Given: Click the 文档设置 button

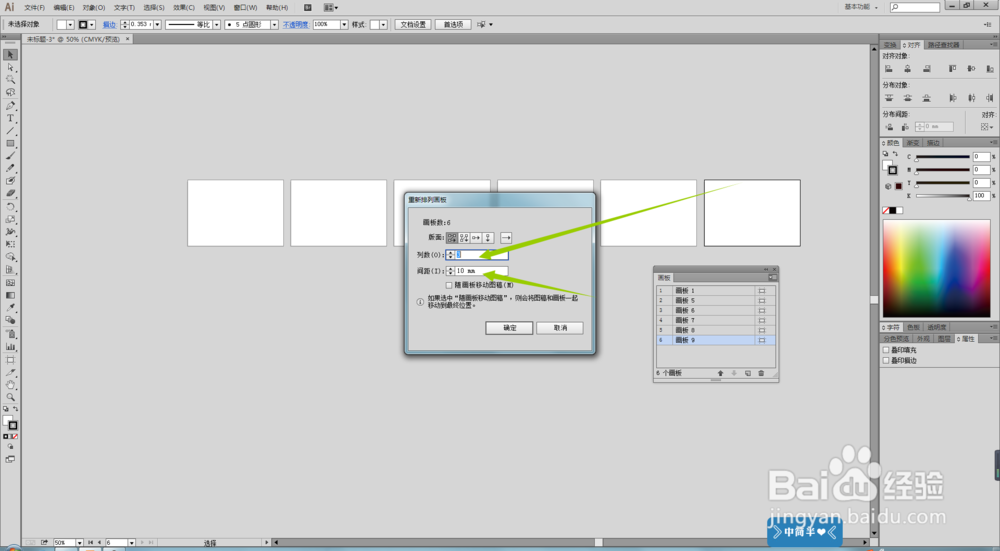Looking at the screenshot, I should pos(413,24).
